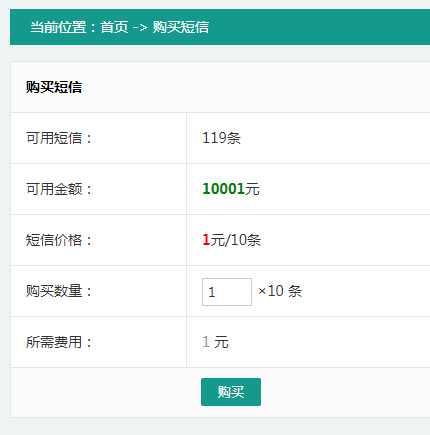
Task: Click the -> breadcrumb separator arrow
Action: click(140, 27)
